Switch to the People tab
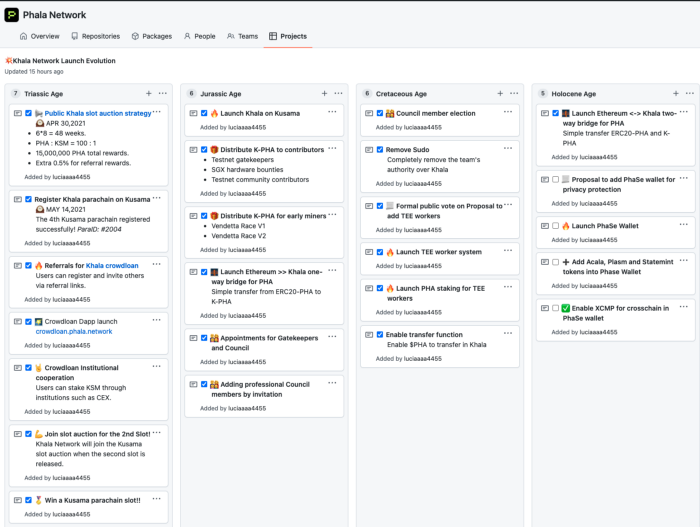 [x=200, y=36]
